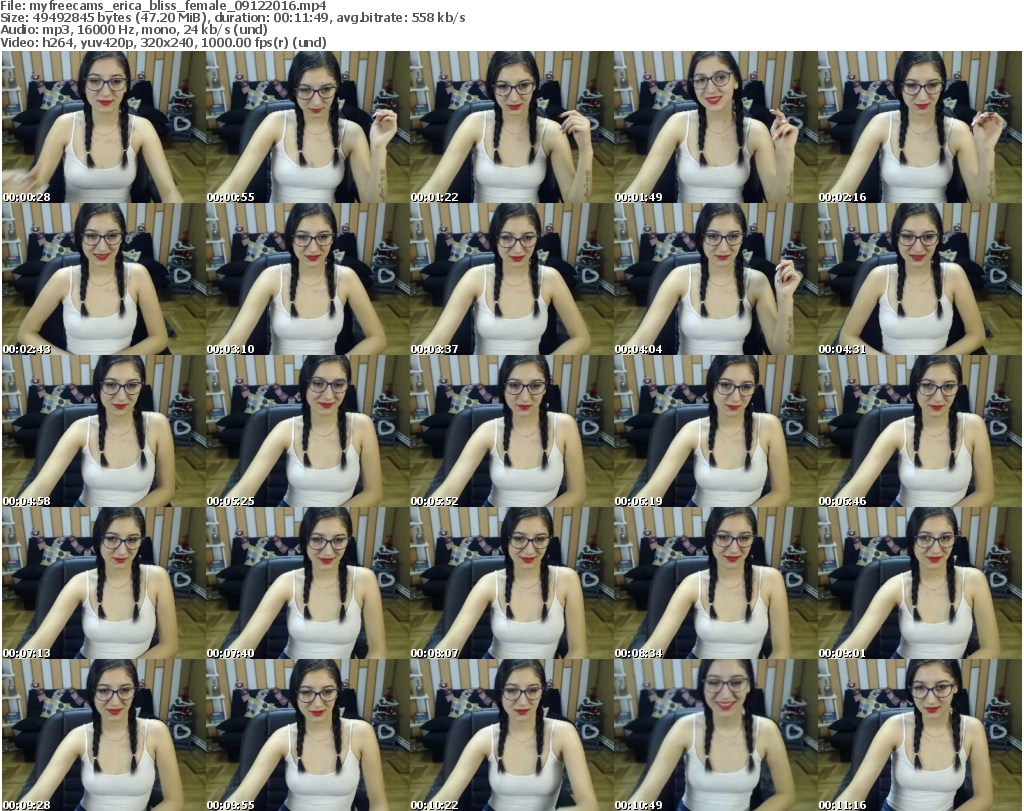Click the frame labeled 00:07:13
Image resolution: width=1024 pixels, height=811 pixels.
(x=103, y=583)
